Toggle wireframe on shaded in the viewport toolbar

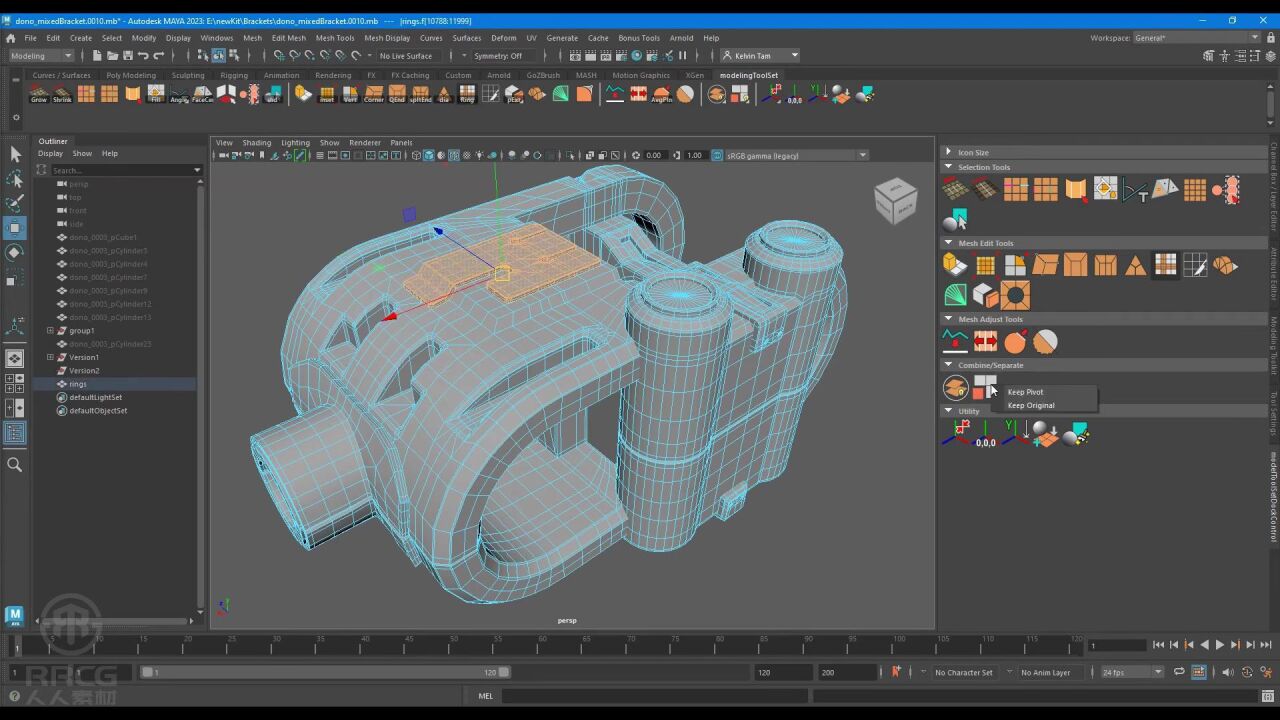tap(456, 155)
